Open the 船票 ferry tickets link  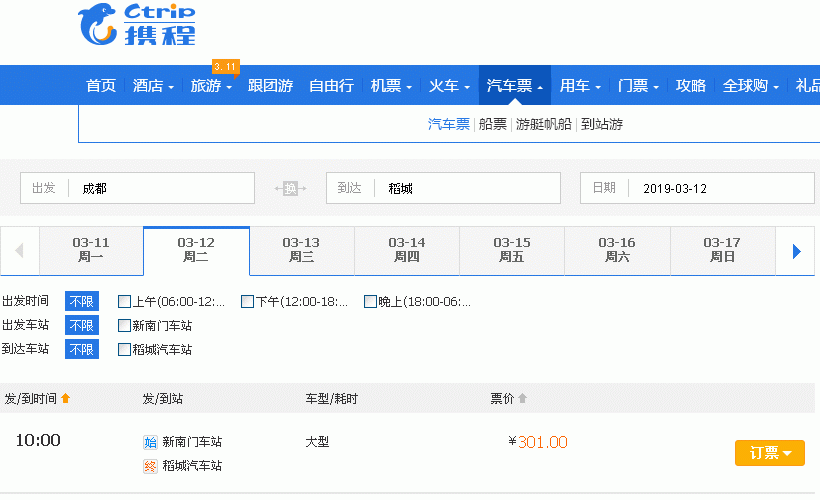(x=492, y=124)
